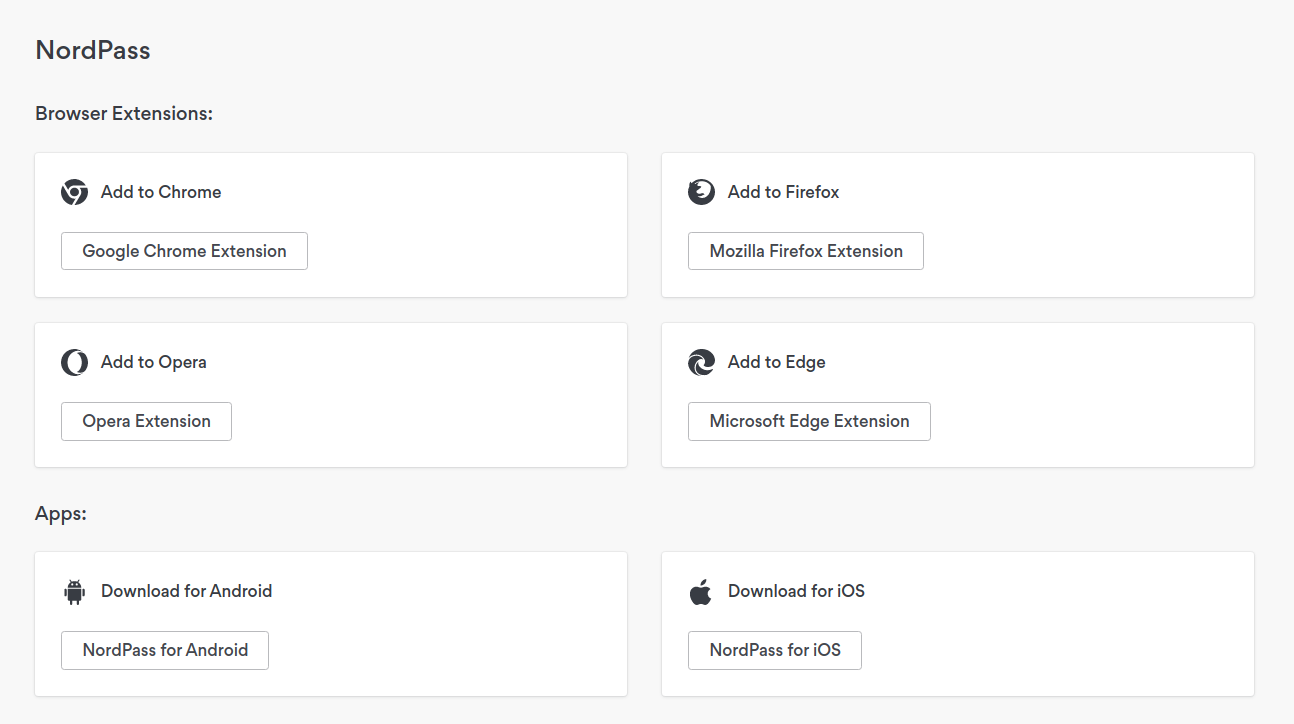Click the Apple logo icon
This screenshot has height=724, width=1294.
pyautogui.click(x=701, y=592)
